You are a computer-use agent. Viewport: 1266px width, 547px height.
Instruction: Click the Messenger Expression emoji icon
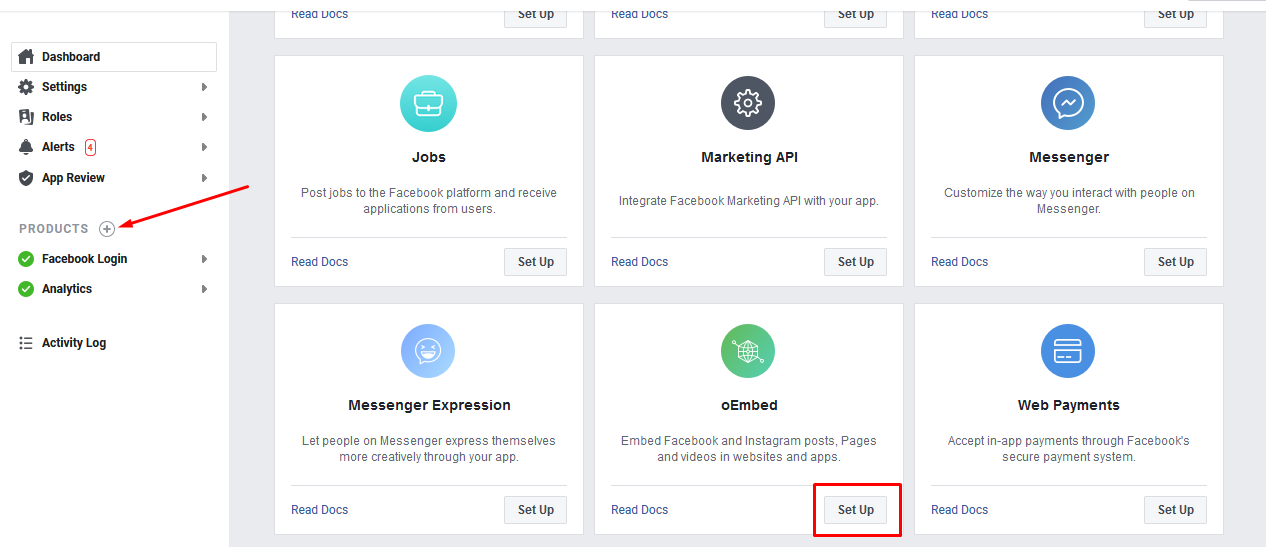tap(428, 352)
